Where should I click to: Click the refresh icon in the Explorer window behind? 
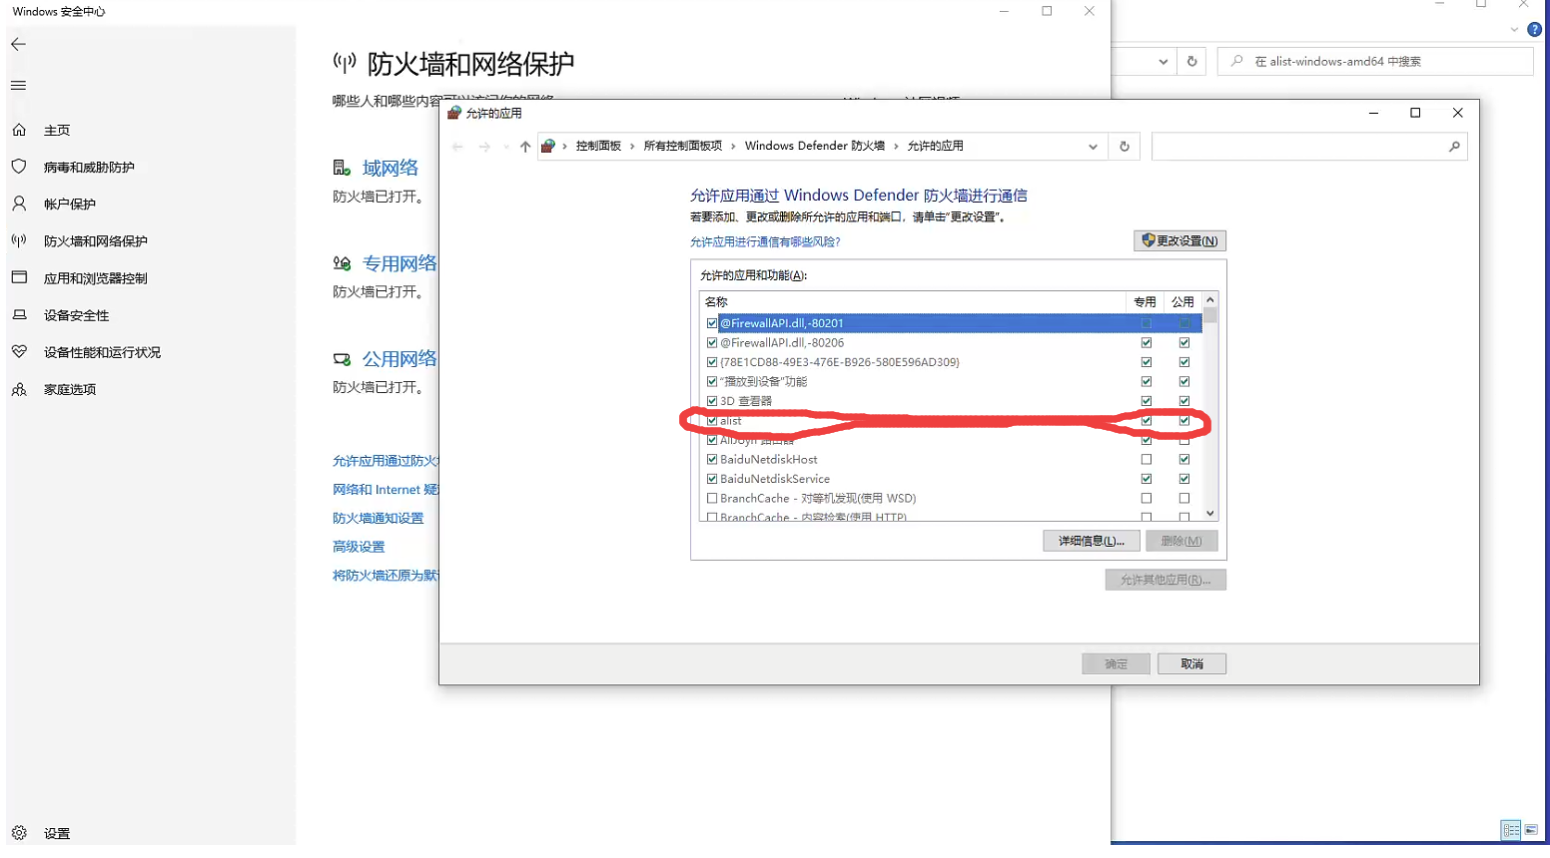pos(1192,61)
